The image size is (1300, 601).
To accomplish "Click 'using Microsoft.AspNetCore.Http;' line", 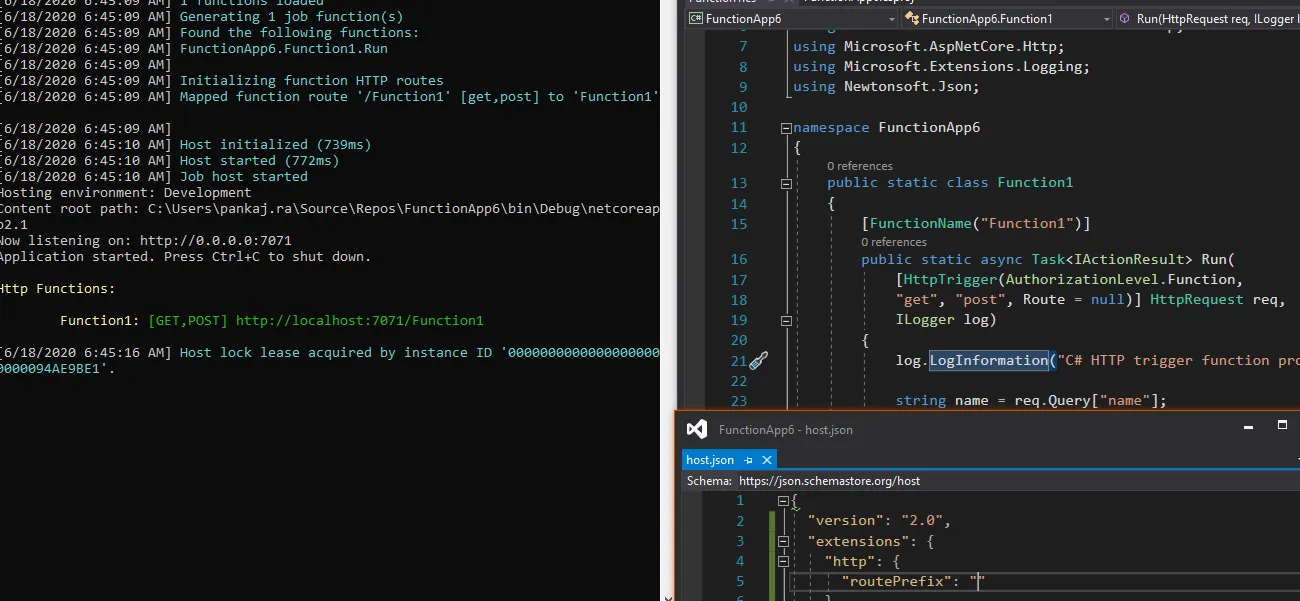I will pyautogui.click(x=929, y=46).
